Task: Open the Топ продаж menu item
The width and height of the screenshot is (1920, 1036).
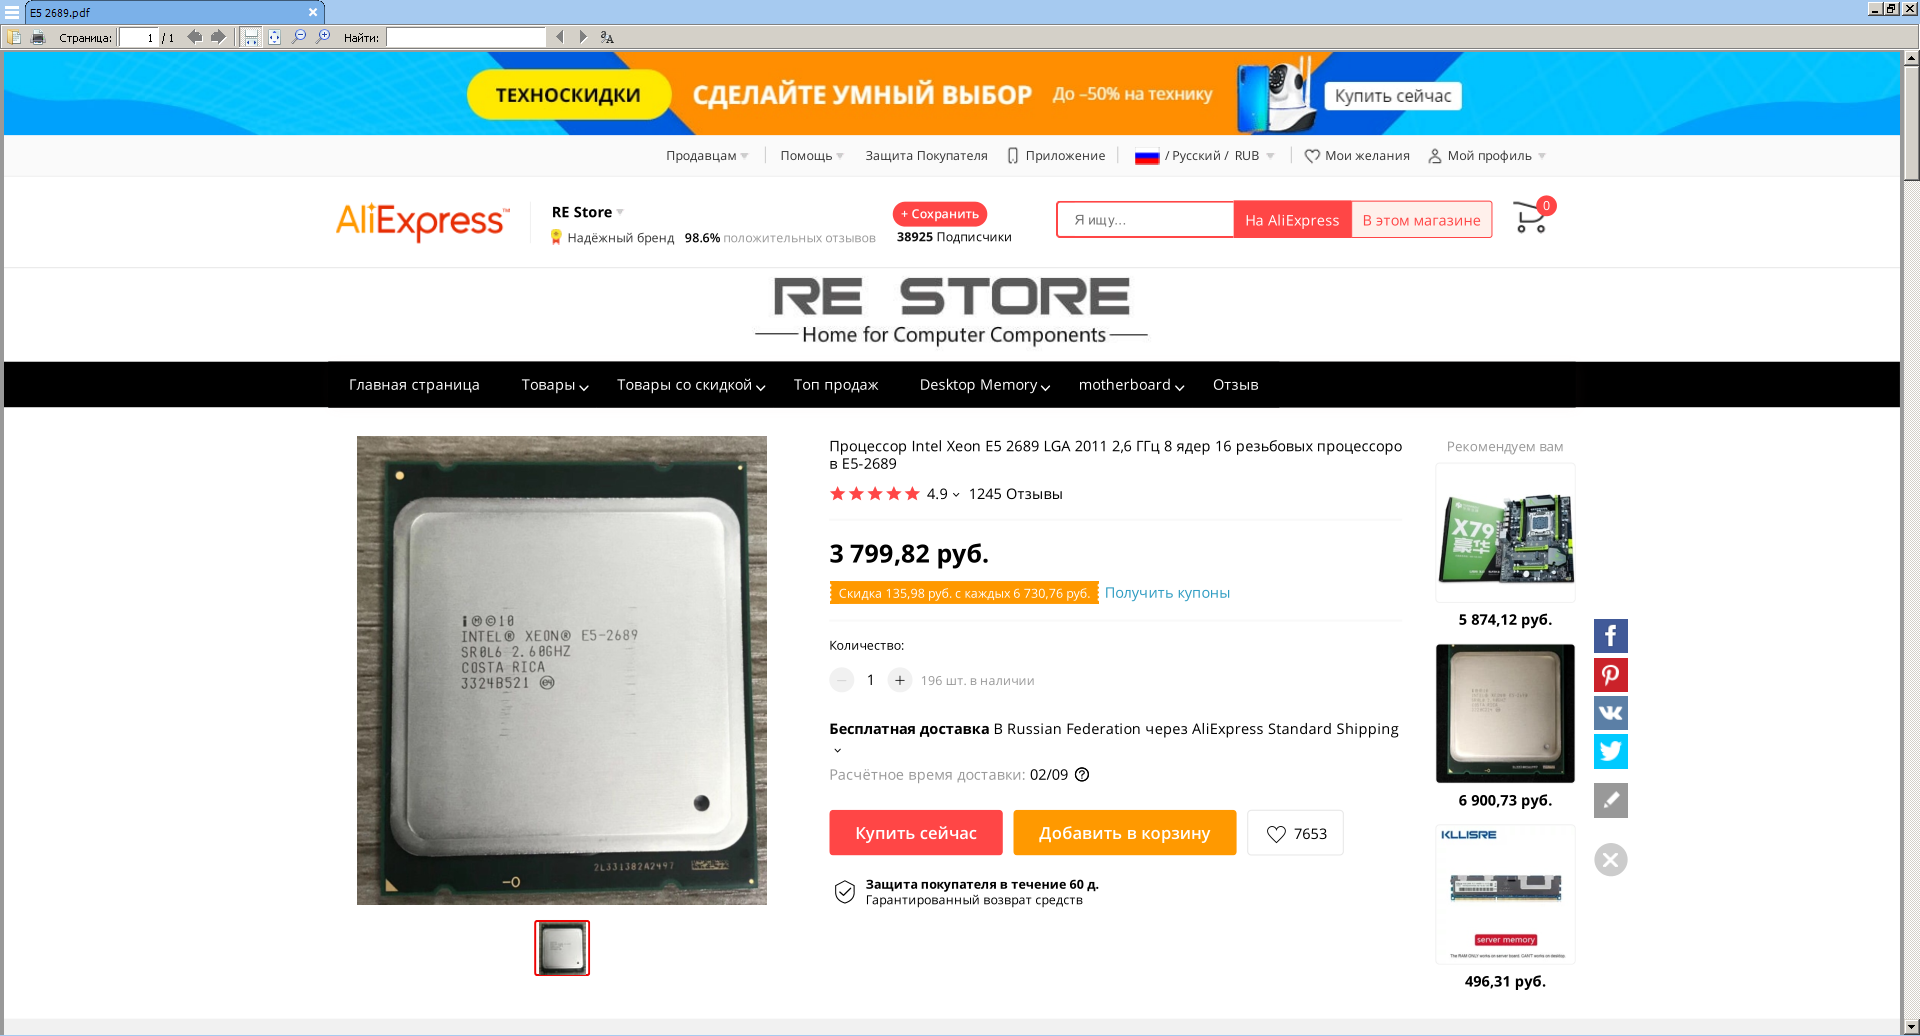Action: point(836,385)
